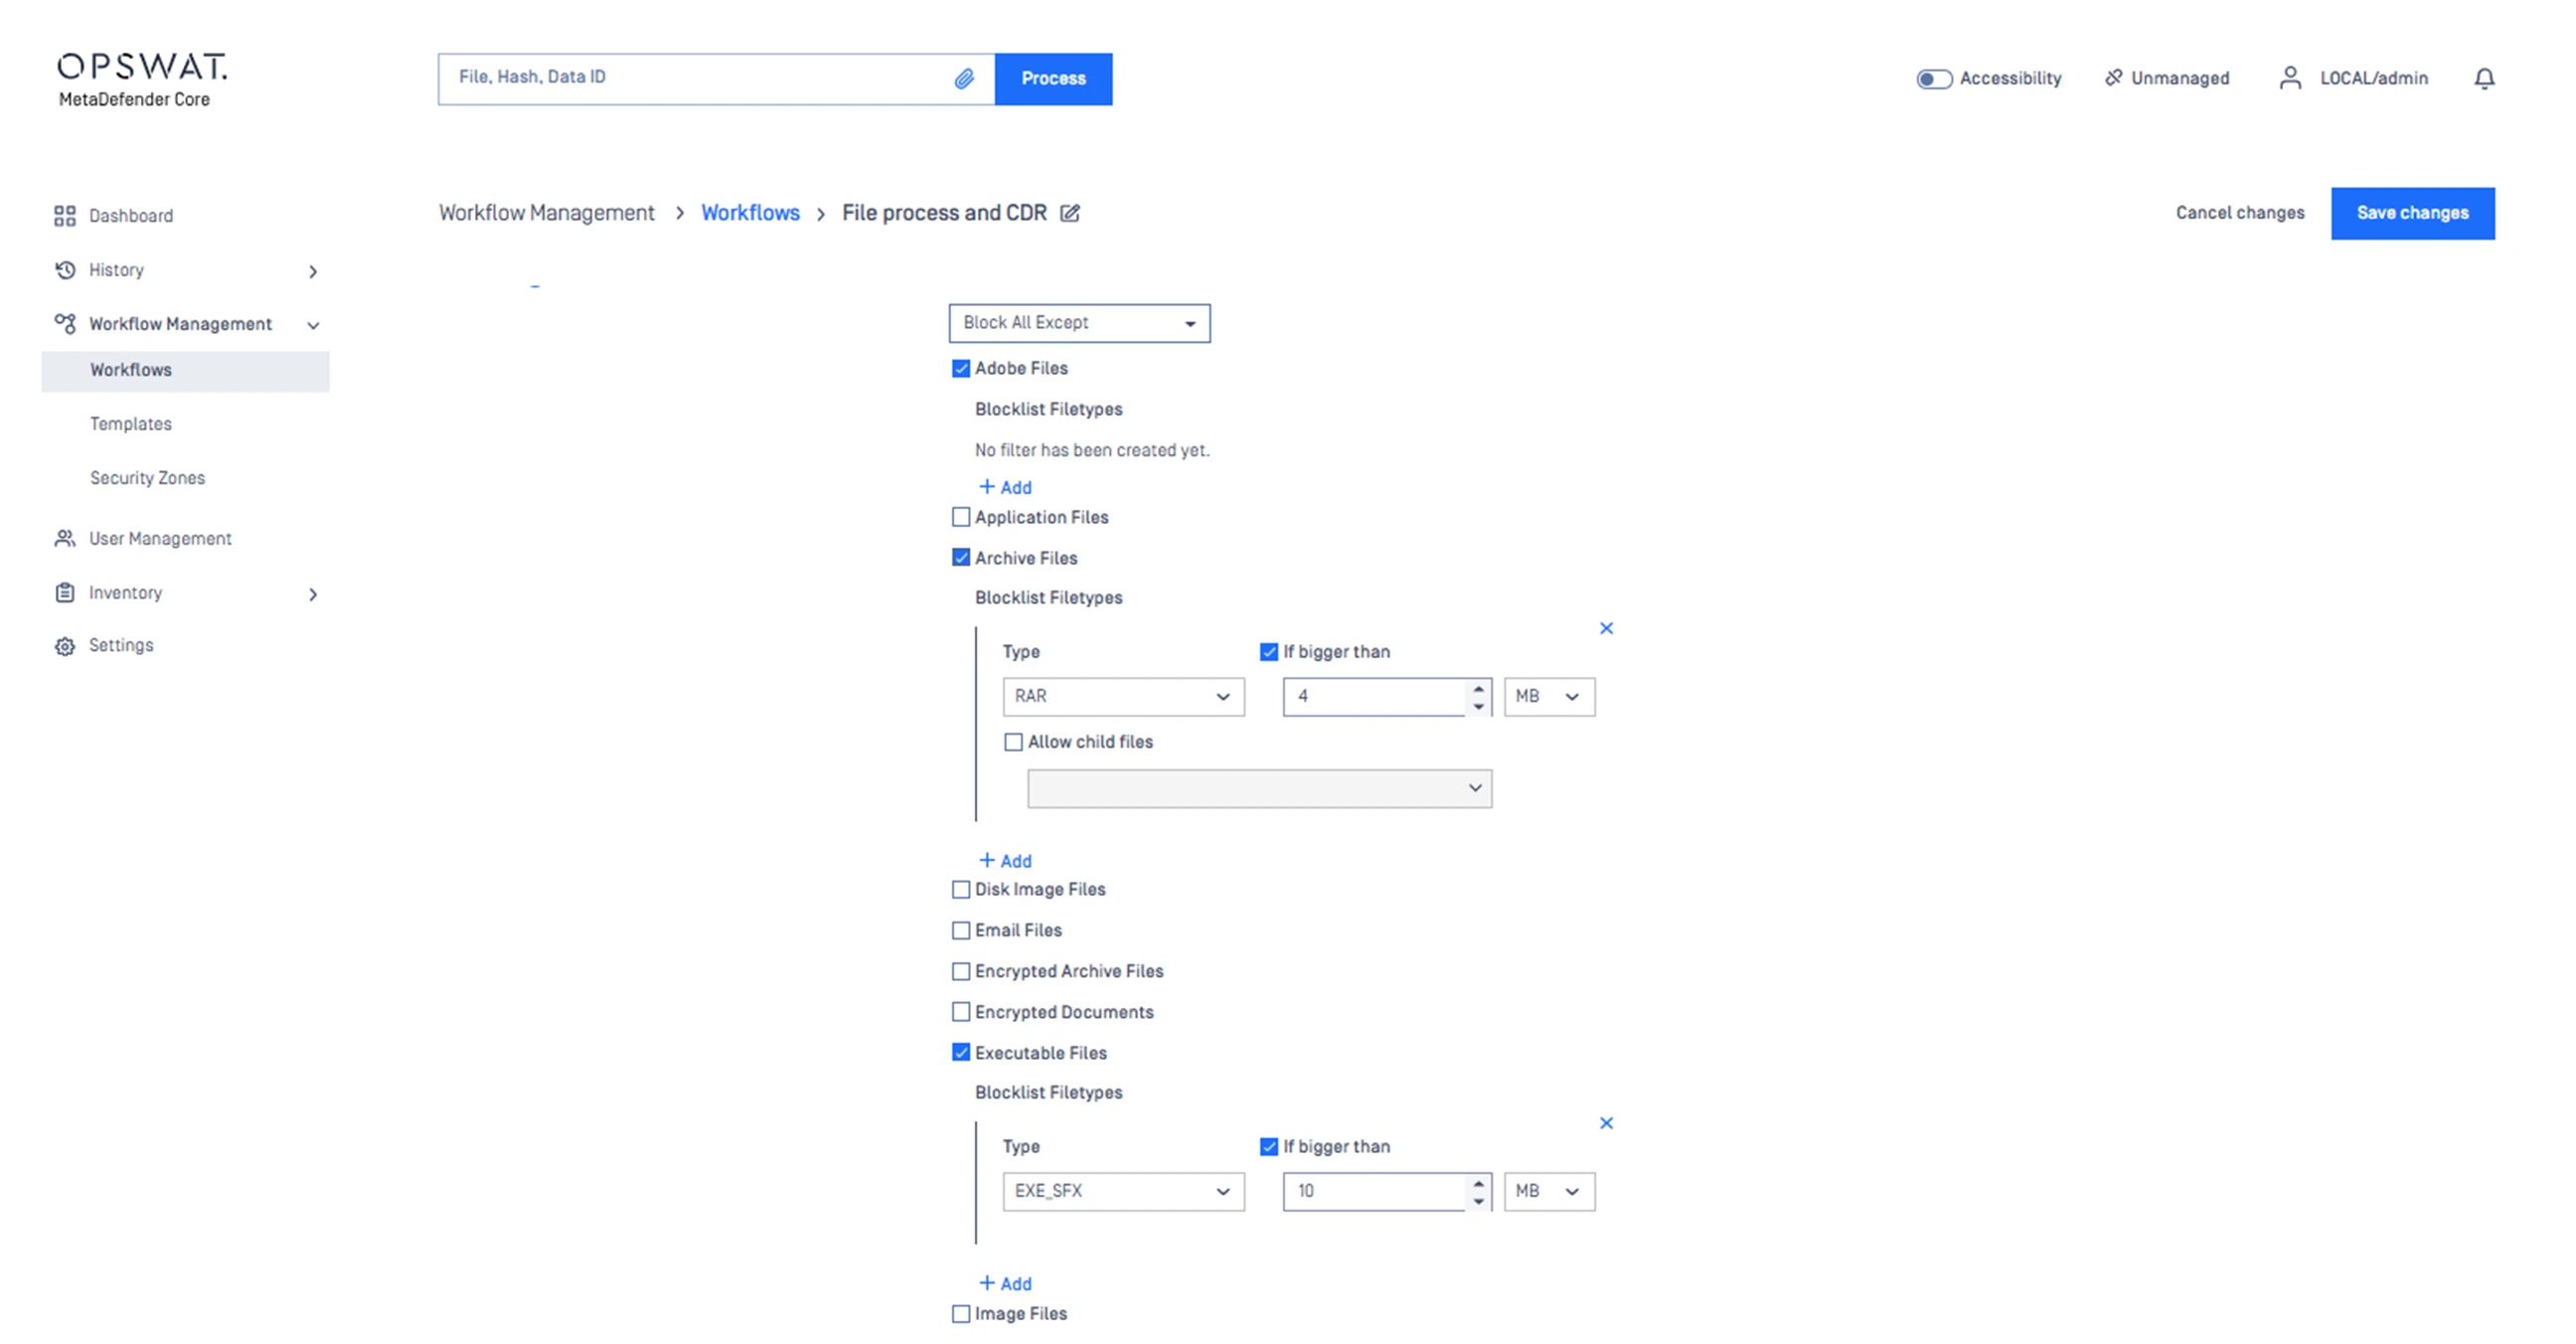Go to Security Zones page
This screenshot has width=2576, height=1344.
147,478
